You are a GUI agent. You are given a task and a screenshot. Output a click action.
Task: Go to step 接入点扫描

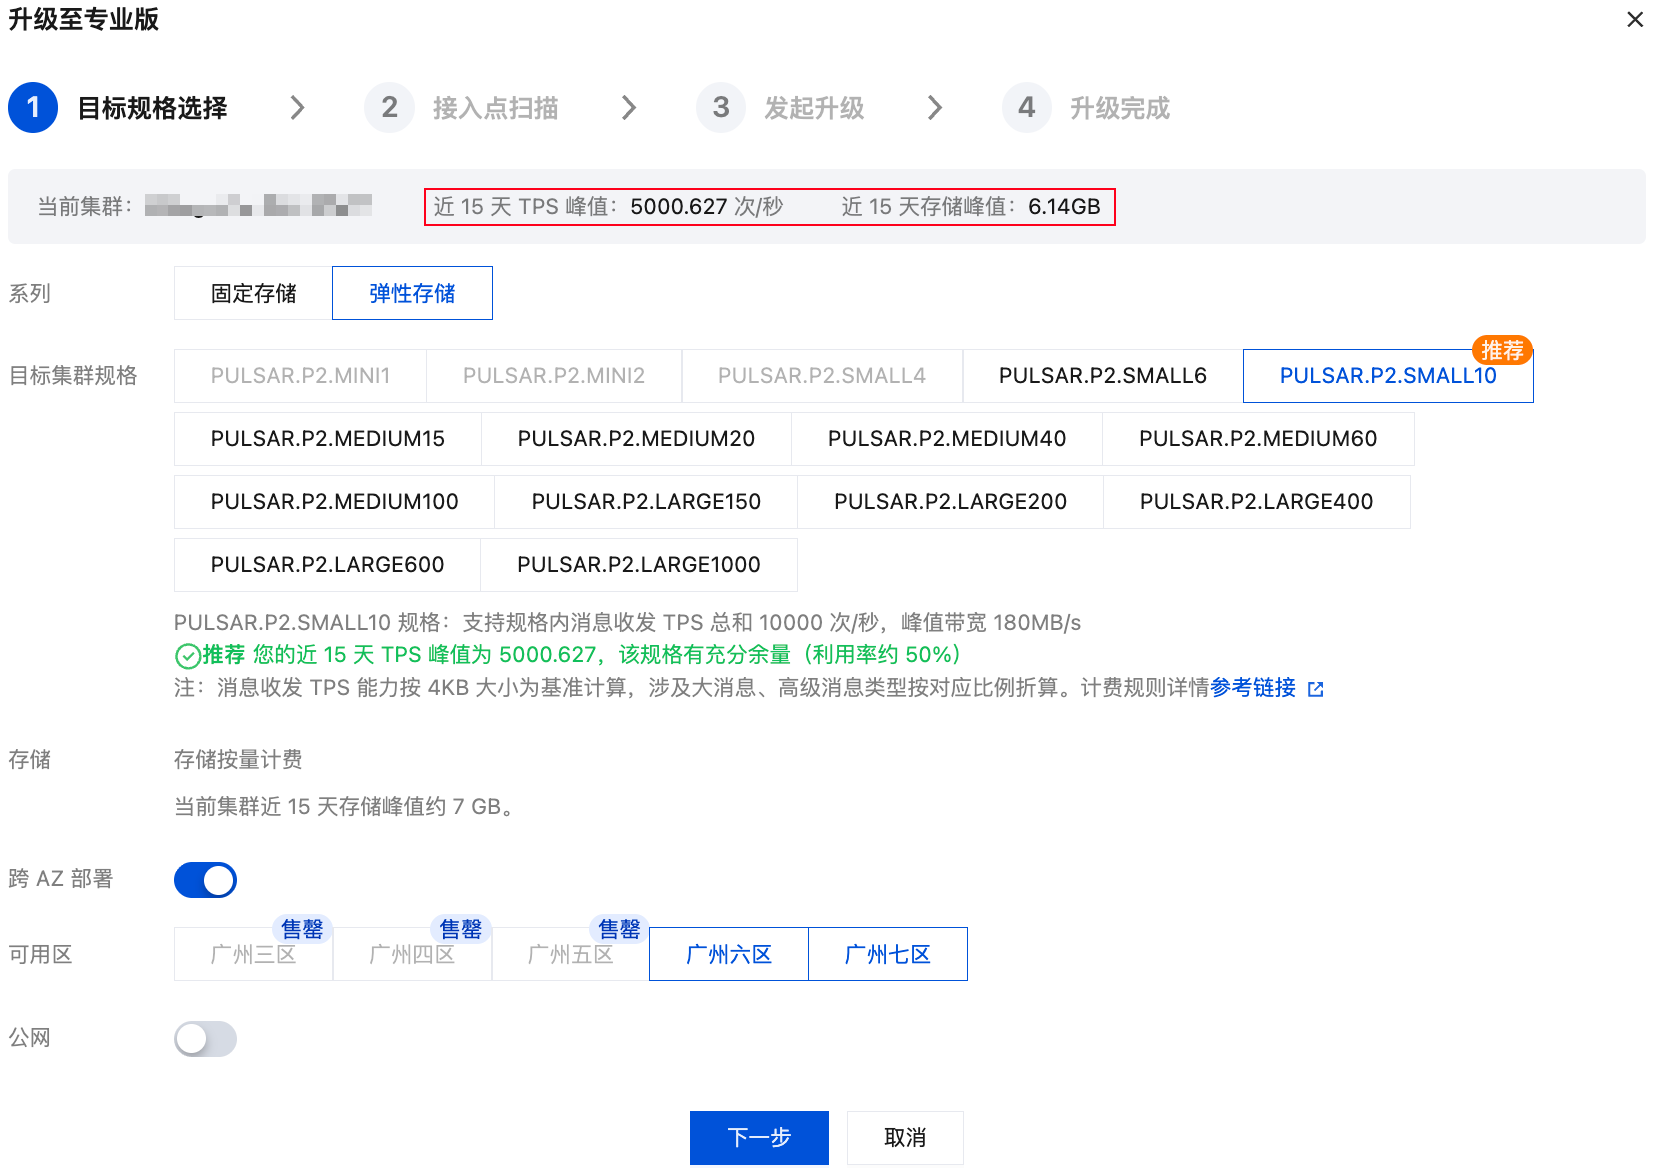[x=495, y=108]
